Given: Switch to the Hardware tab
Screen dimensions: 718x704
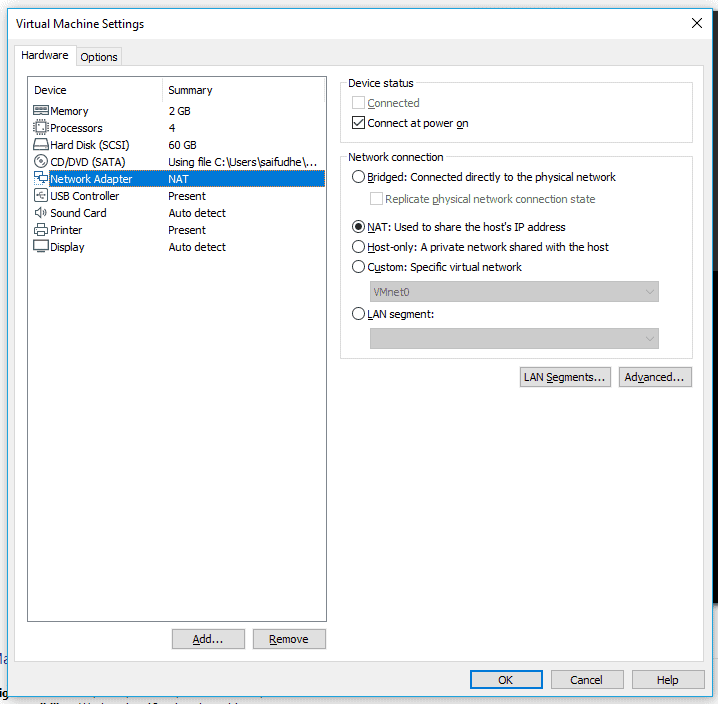Looking at the screenshot, I should (44, 55).
